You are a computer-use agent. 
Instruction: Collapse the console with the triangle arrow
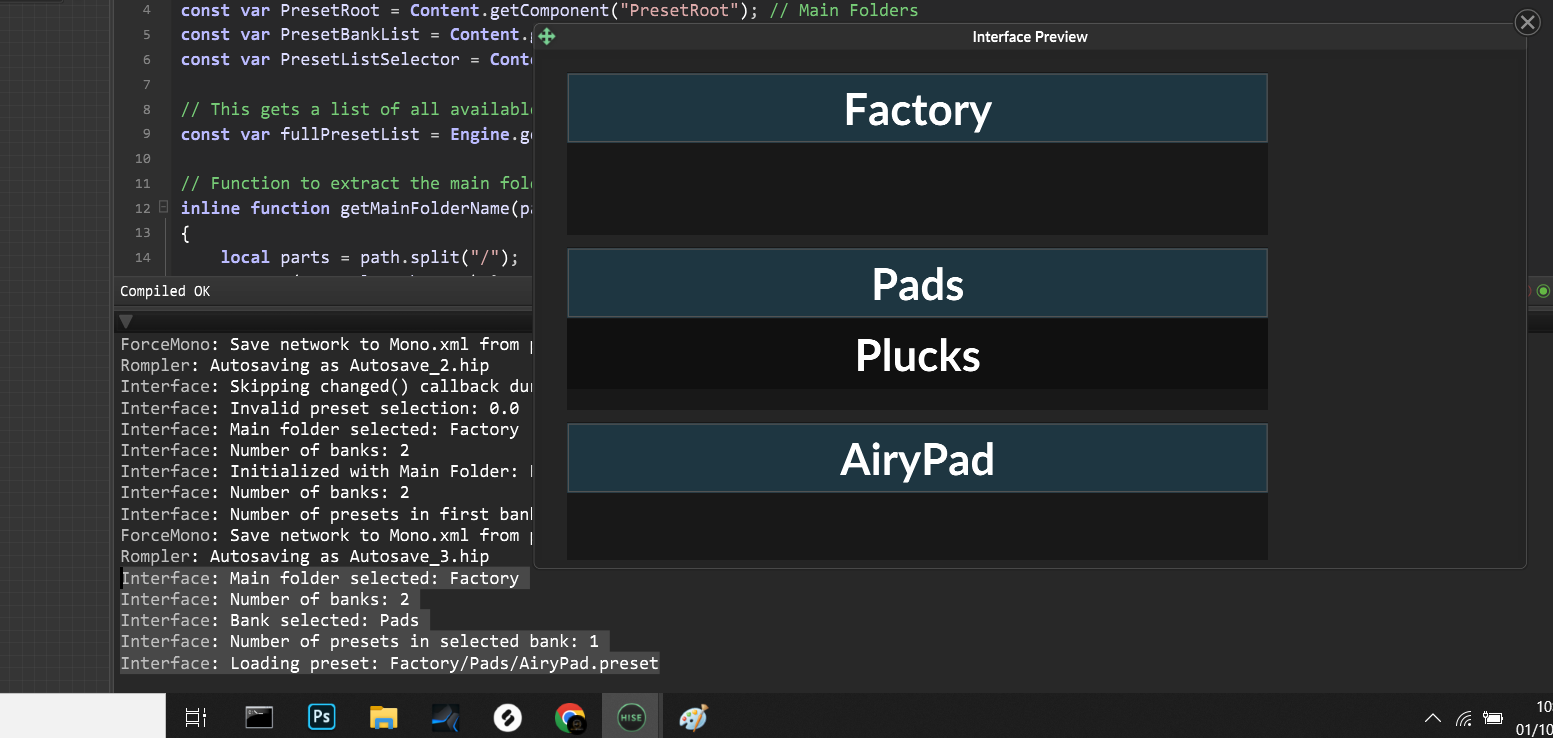126,322
